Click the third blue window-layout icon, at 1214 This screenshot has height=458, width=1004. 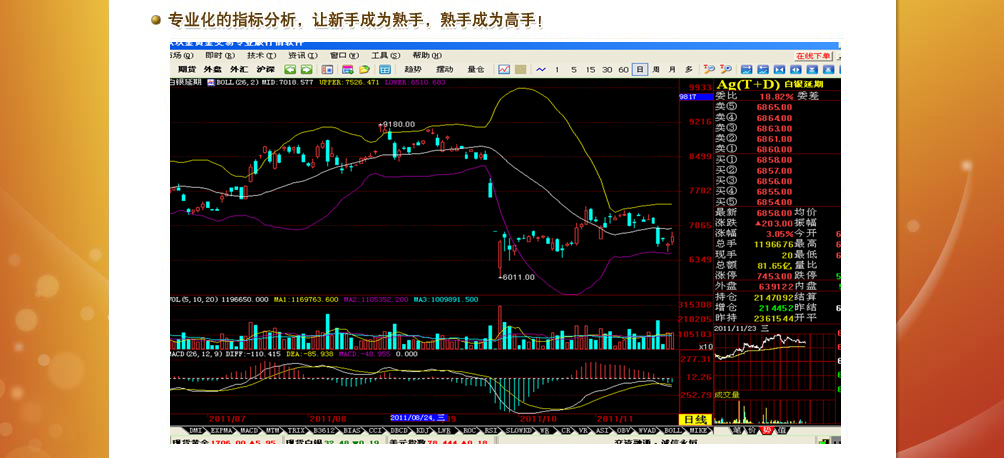780,69
